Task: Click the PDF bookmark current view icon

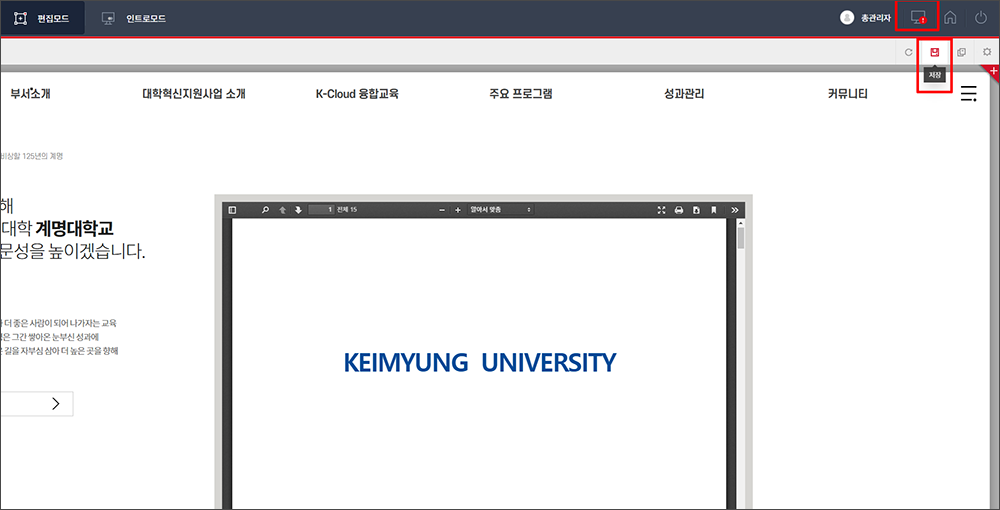Action: (714, 210)
